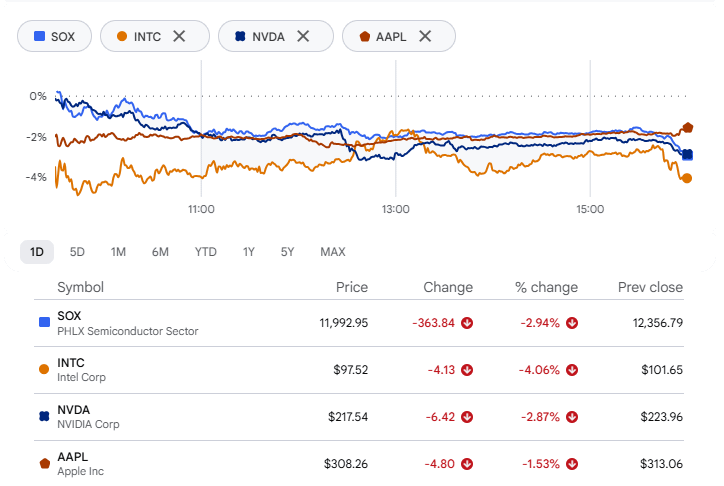This screenshot has height=486, width=724.
Task: Click the -2% axis label
Action: pos(36,137)
